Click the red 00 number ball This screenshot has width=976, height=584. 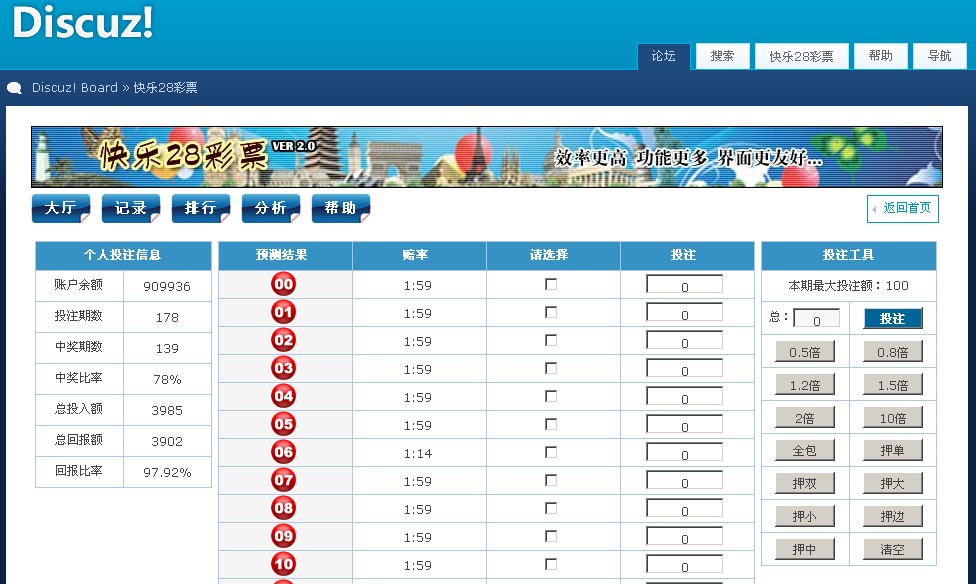click(x=283, y=285)
